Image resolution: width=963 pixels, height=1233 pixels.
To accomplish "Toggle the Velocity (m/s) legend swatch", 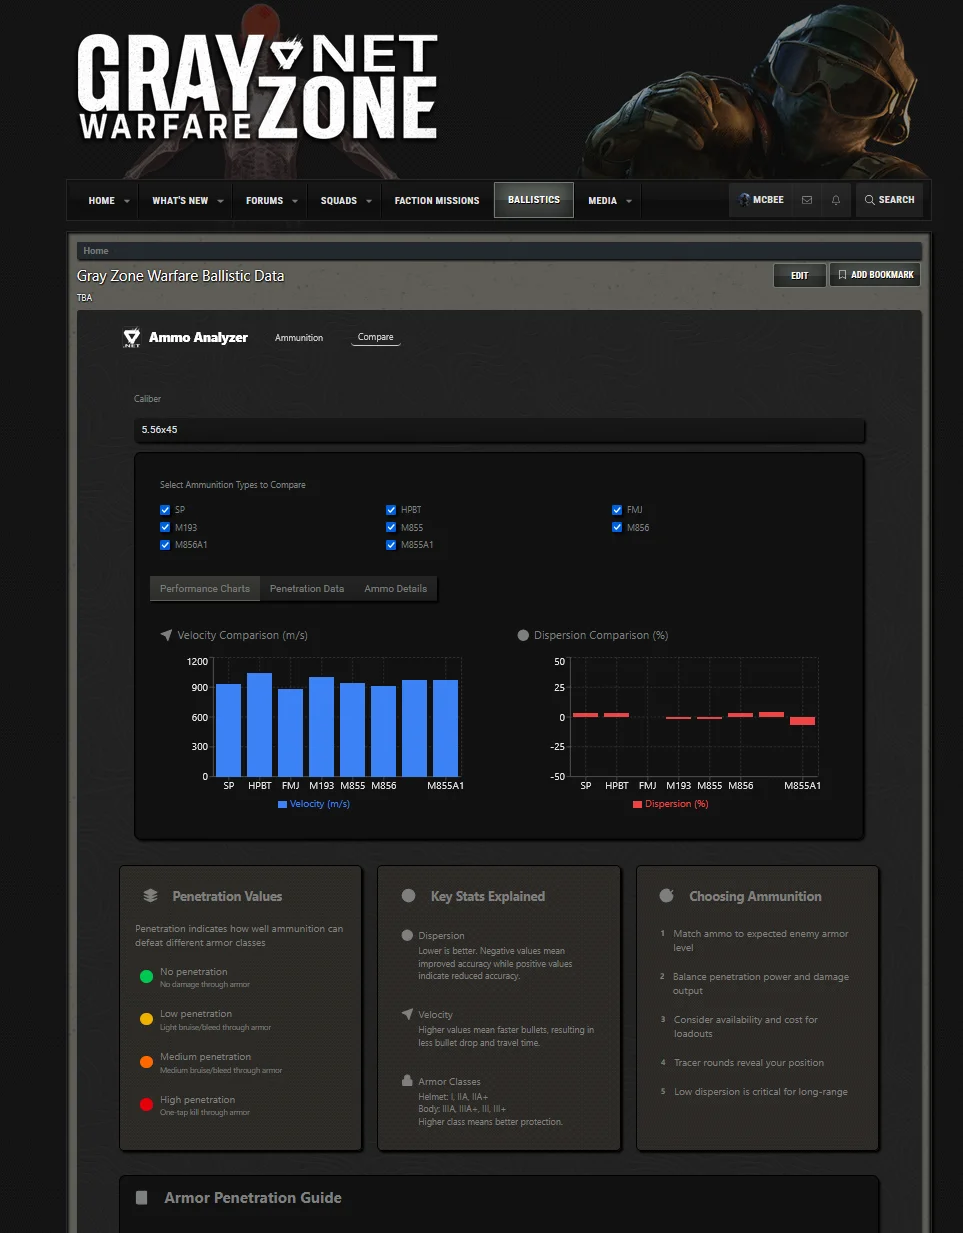I will 282,804.
